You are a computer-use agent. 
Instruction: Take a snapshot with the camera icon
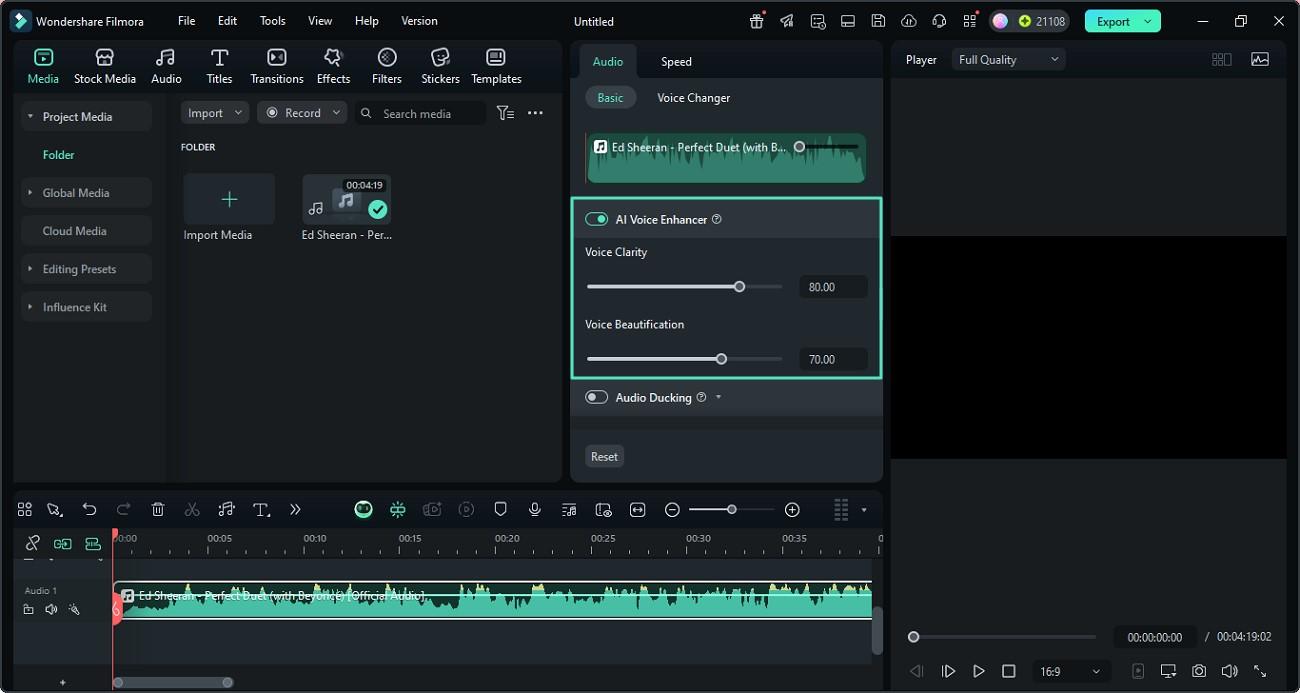[1199, 671]
